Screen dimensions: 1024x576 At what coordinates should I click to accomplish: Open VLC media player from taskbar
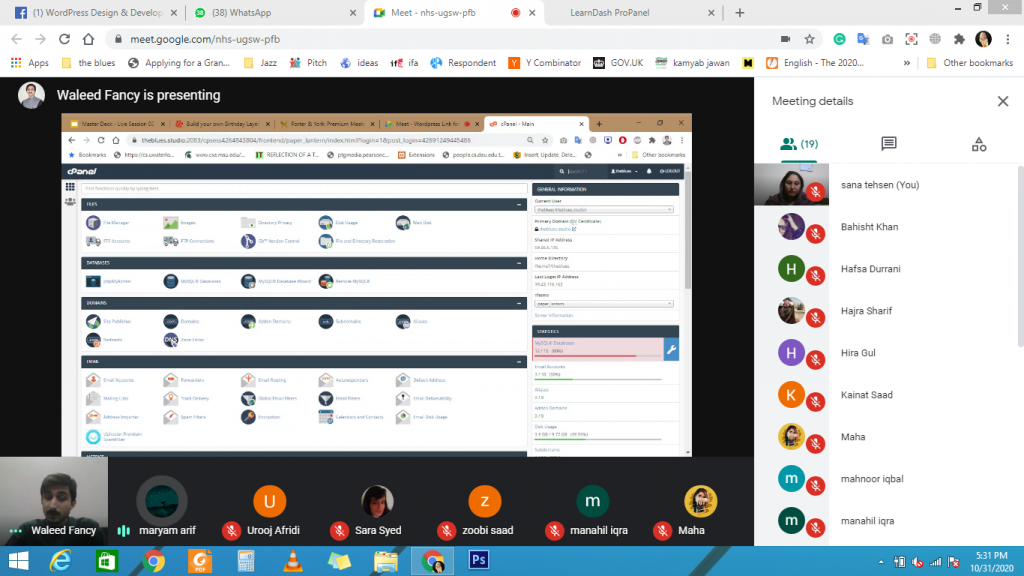pyautogui.click(x=293, y=561)
